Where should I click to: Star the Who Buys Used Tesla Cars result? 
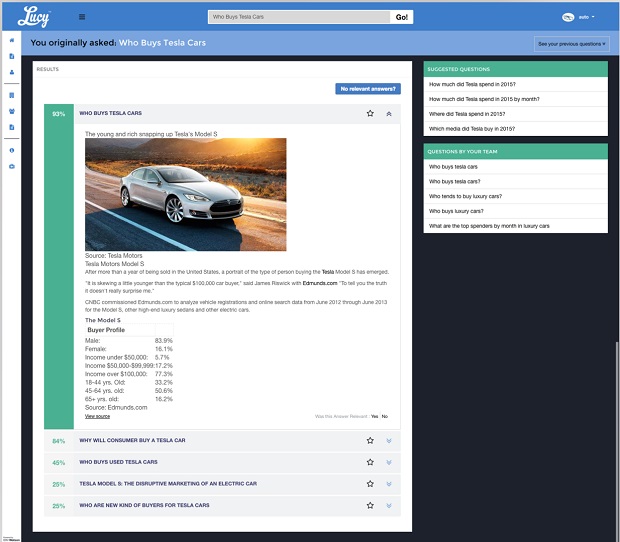pos(370,462)
